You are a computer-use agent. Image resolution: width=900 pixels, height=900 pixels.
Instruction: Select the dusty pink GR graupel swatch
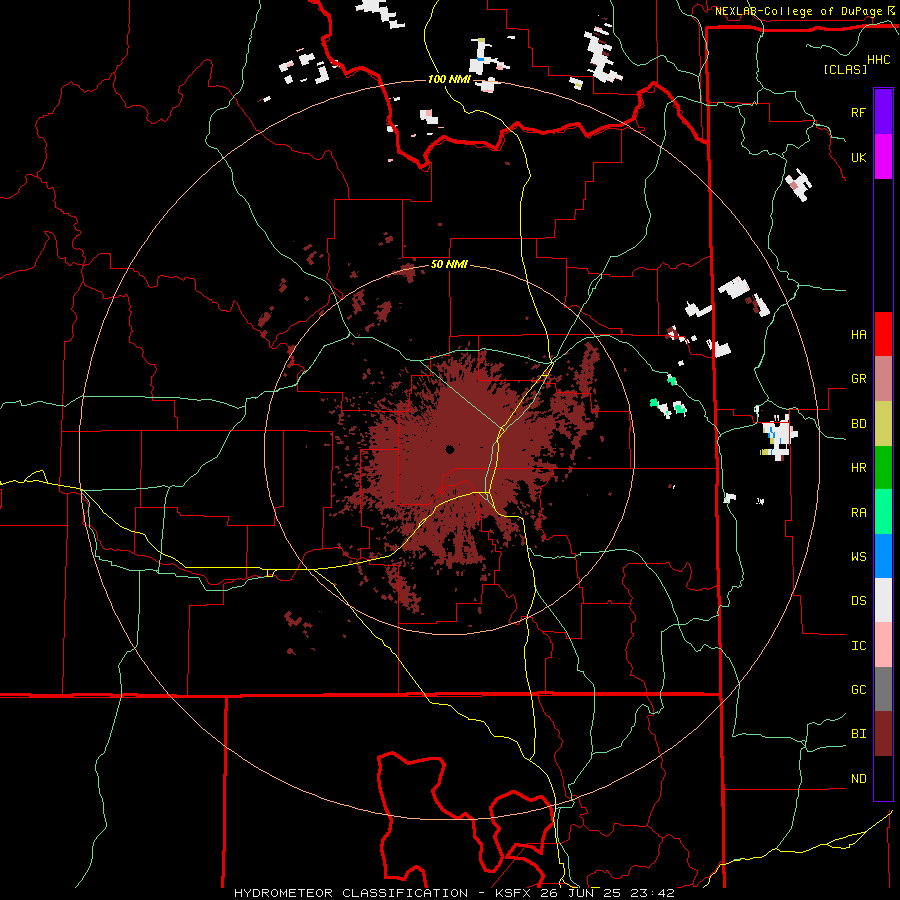883,379
